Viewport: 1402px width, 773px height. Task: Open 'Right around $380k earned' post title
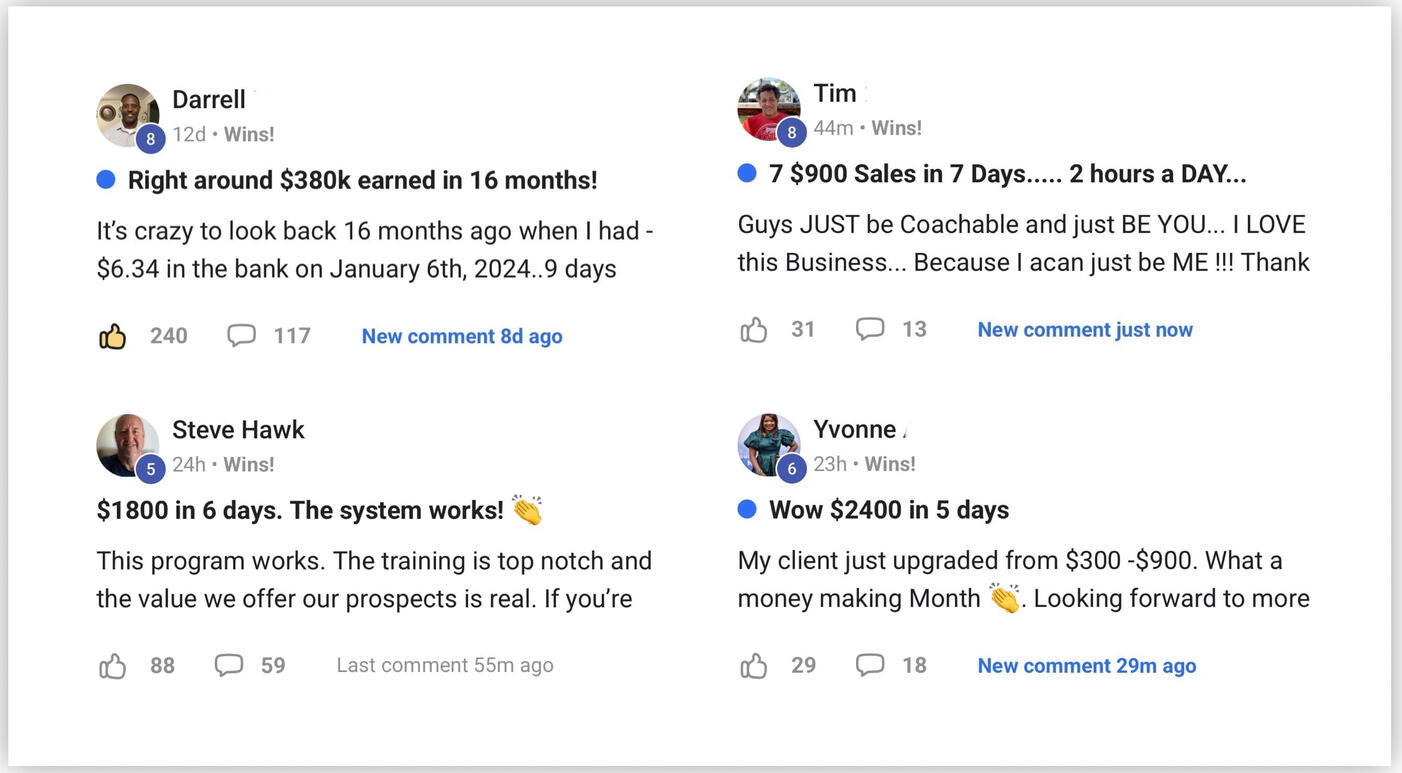(x=362, y=180)
